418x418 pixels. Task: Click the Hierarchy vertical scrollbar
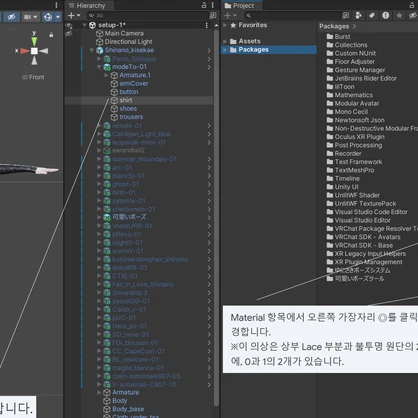point(216,217)
